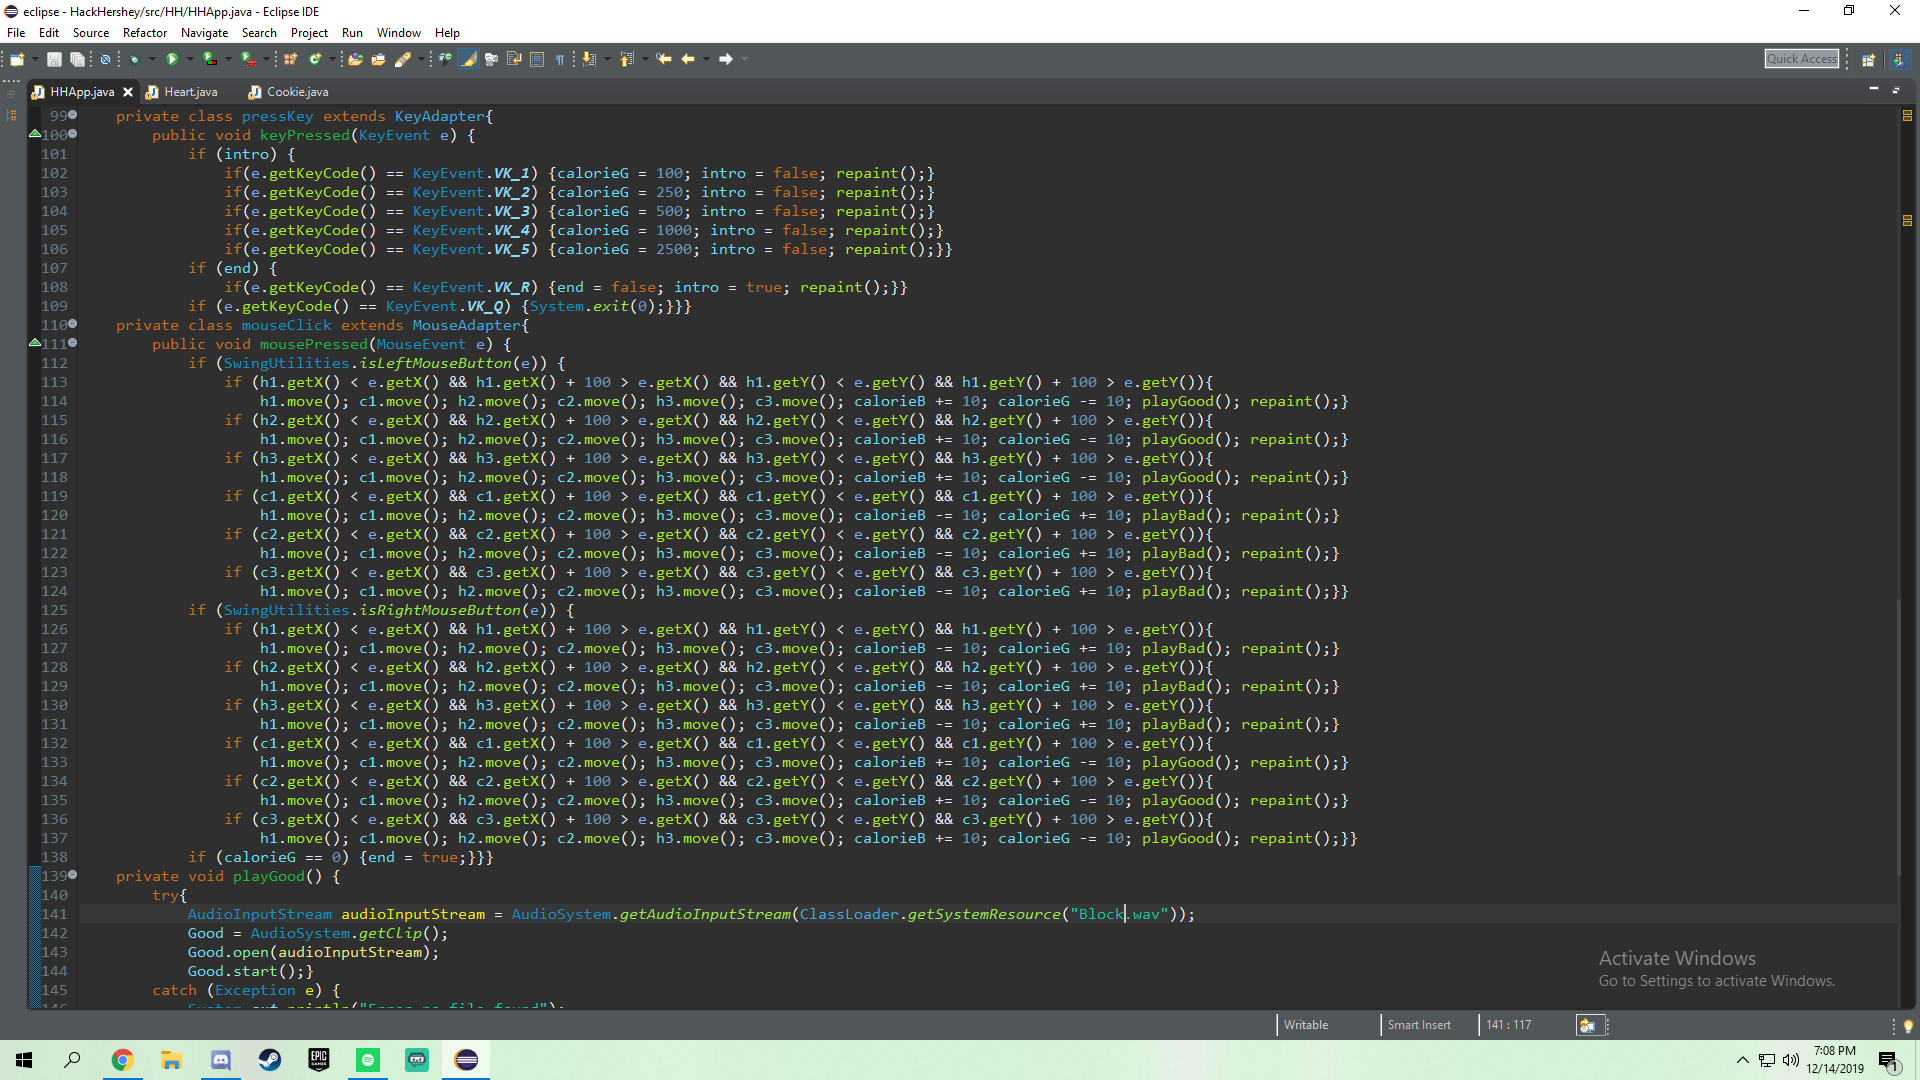Collapse the playGood method at line 139
Viewport: 1920px width, 1080px height.
pos(73,876)
